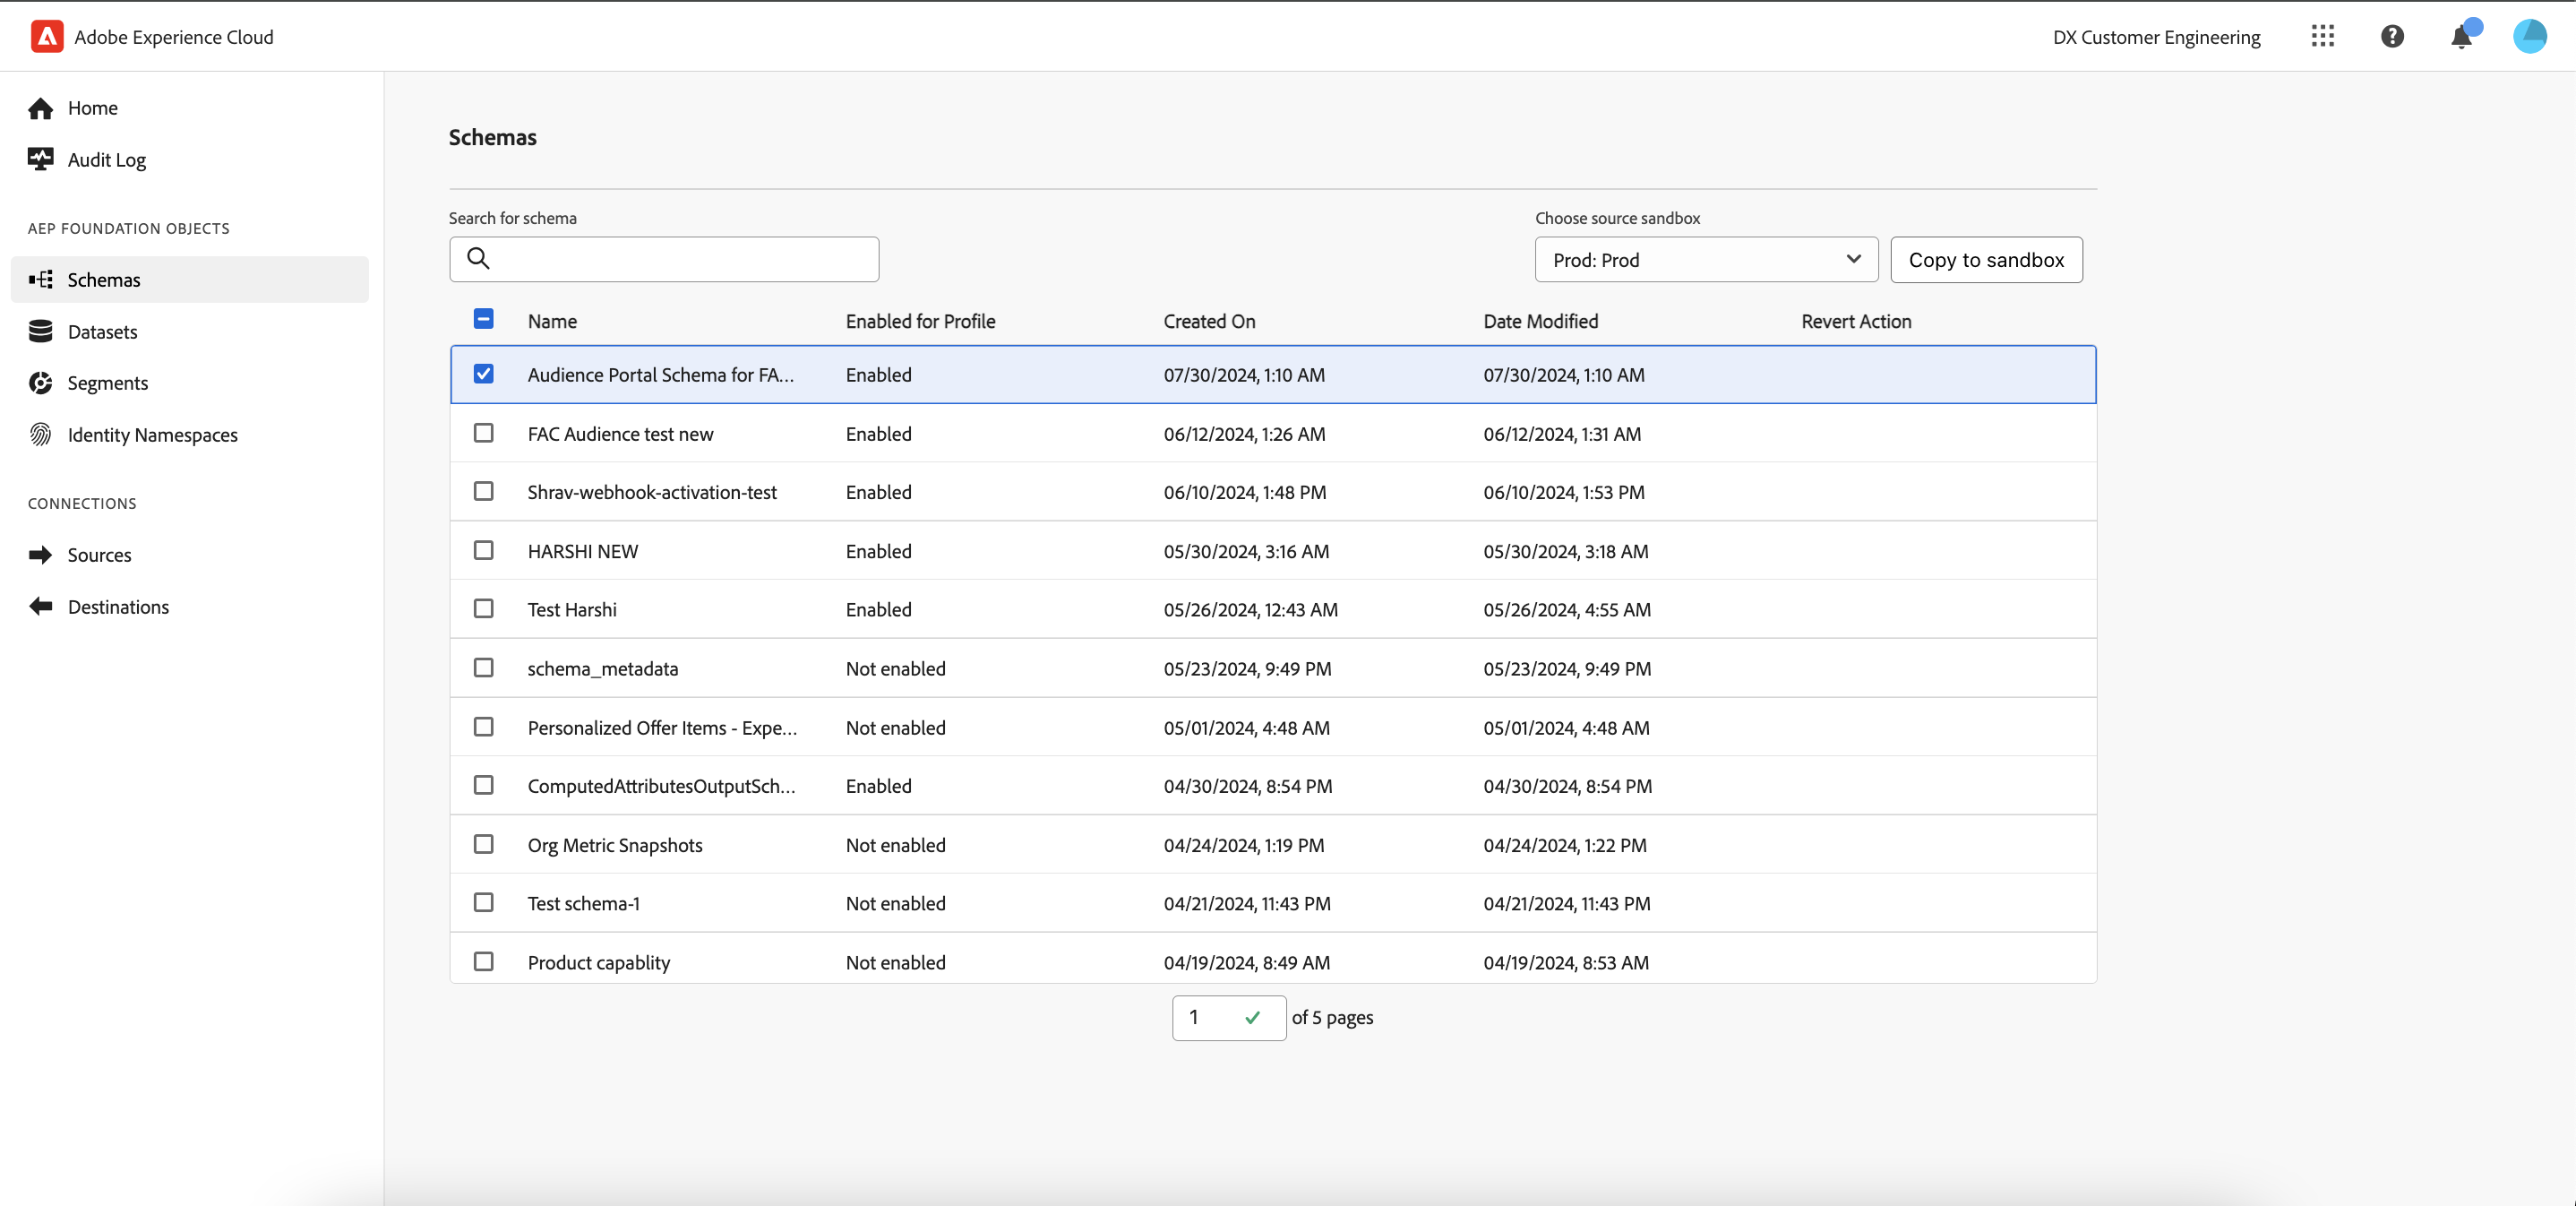Click the Schemas sidebar icon
2576x1206 pixels.
(41, 279)
